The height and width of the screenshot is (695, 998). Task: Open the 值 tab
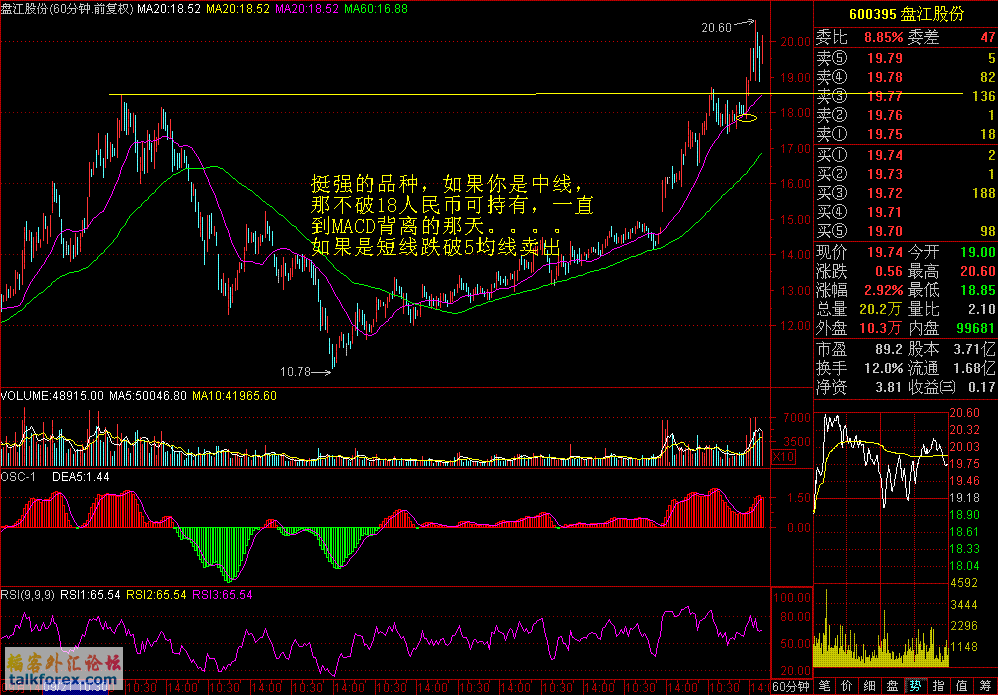coord(961,686)
